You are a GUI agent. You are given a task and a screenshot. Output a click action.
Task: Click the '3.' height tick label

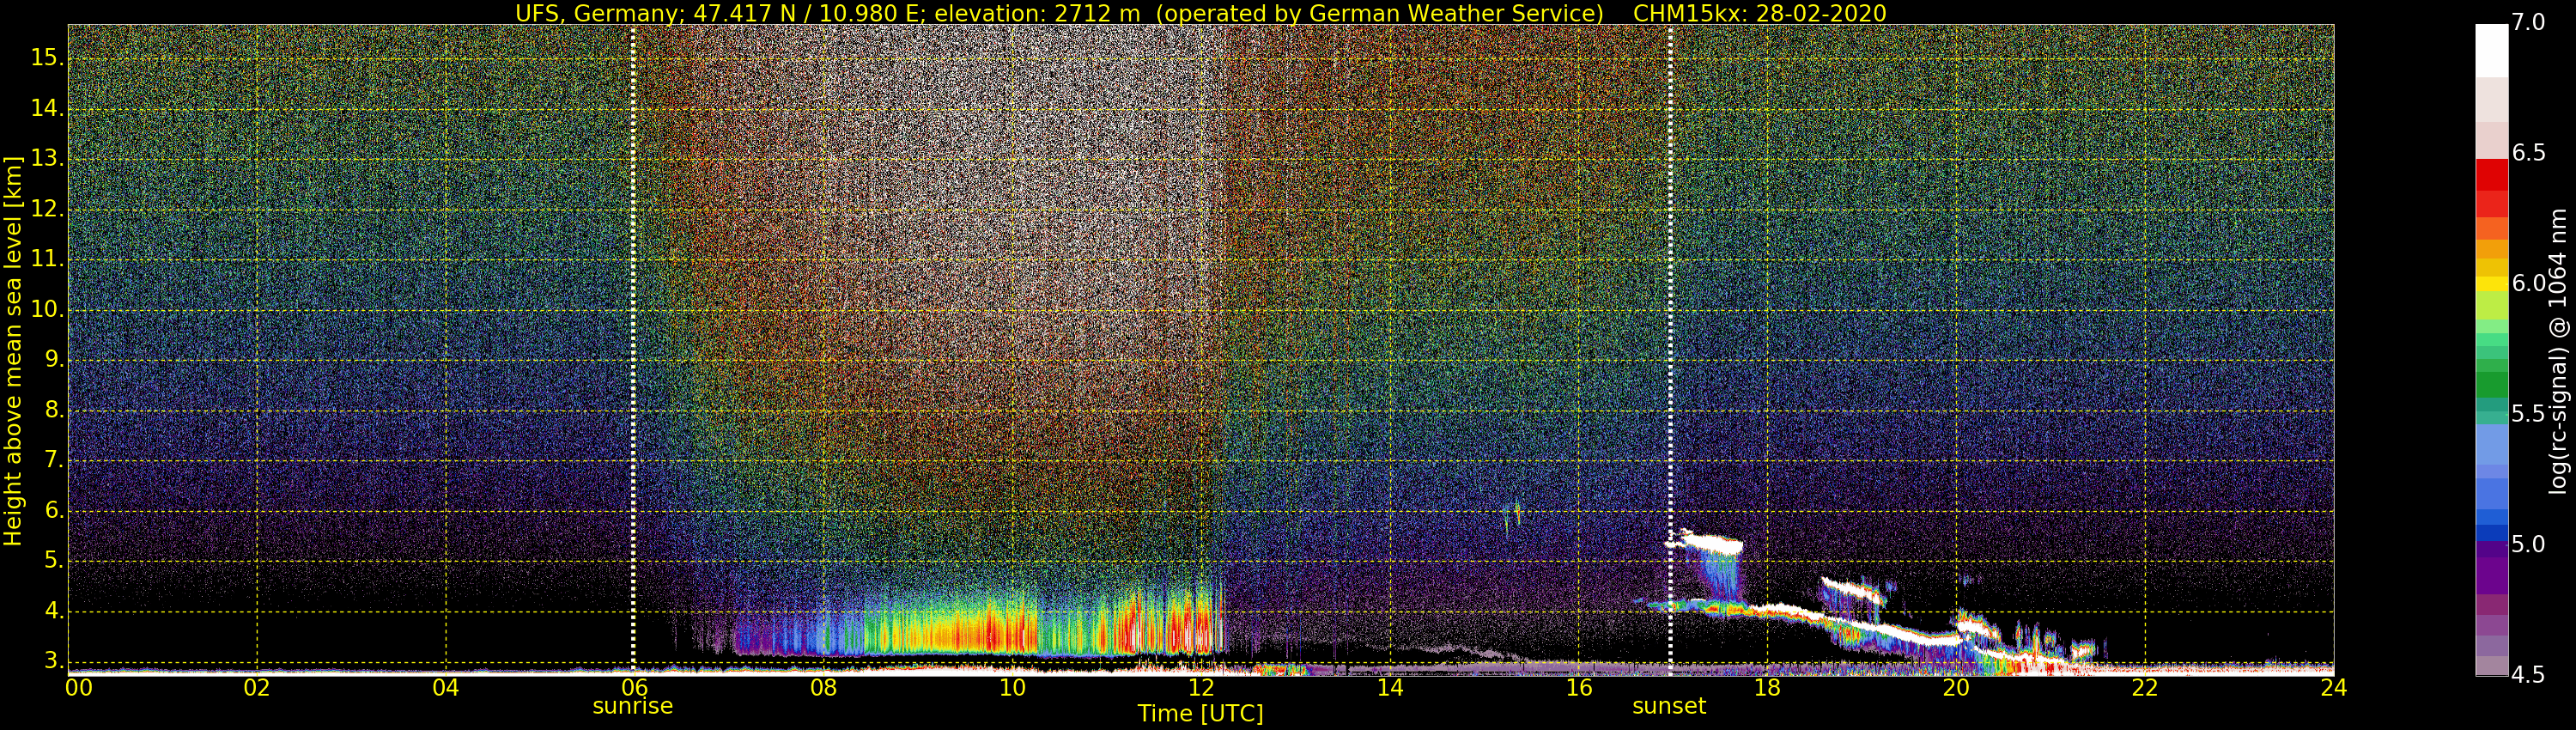53,661
